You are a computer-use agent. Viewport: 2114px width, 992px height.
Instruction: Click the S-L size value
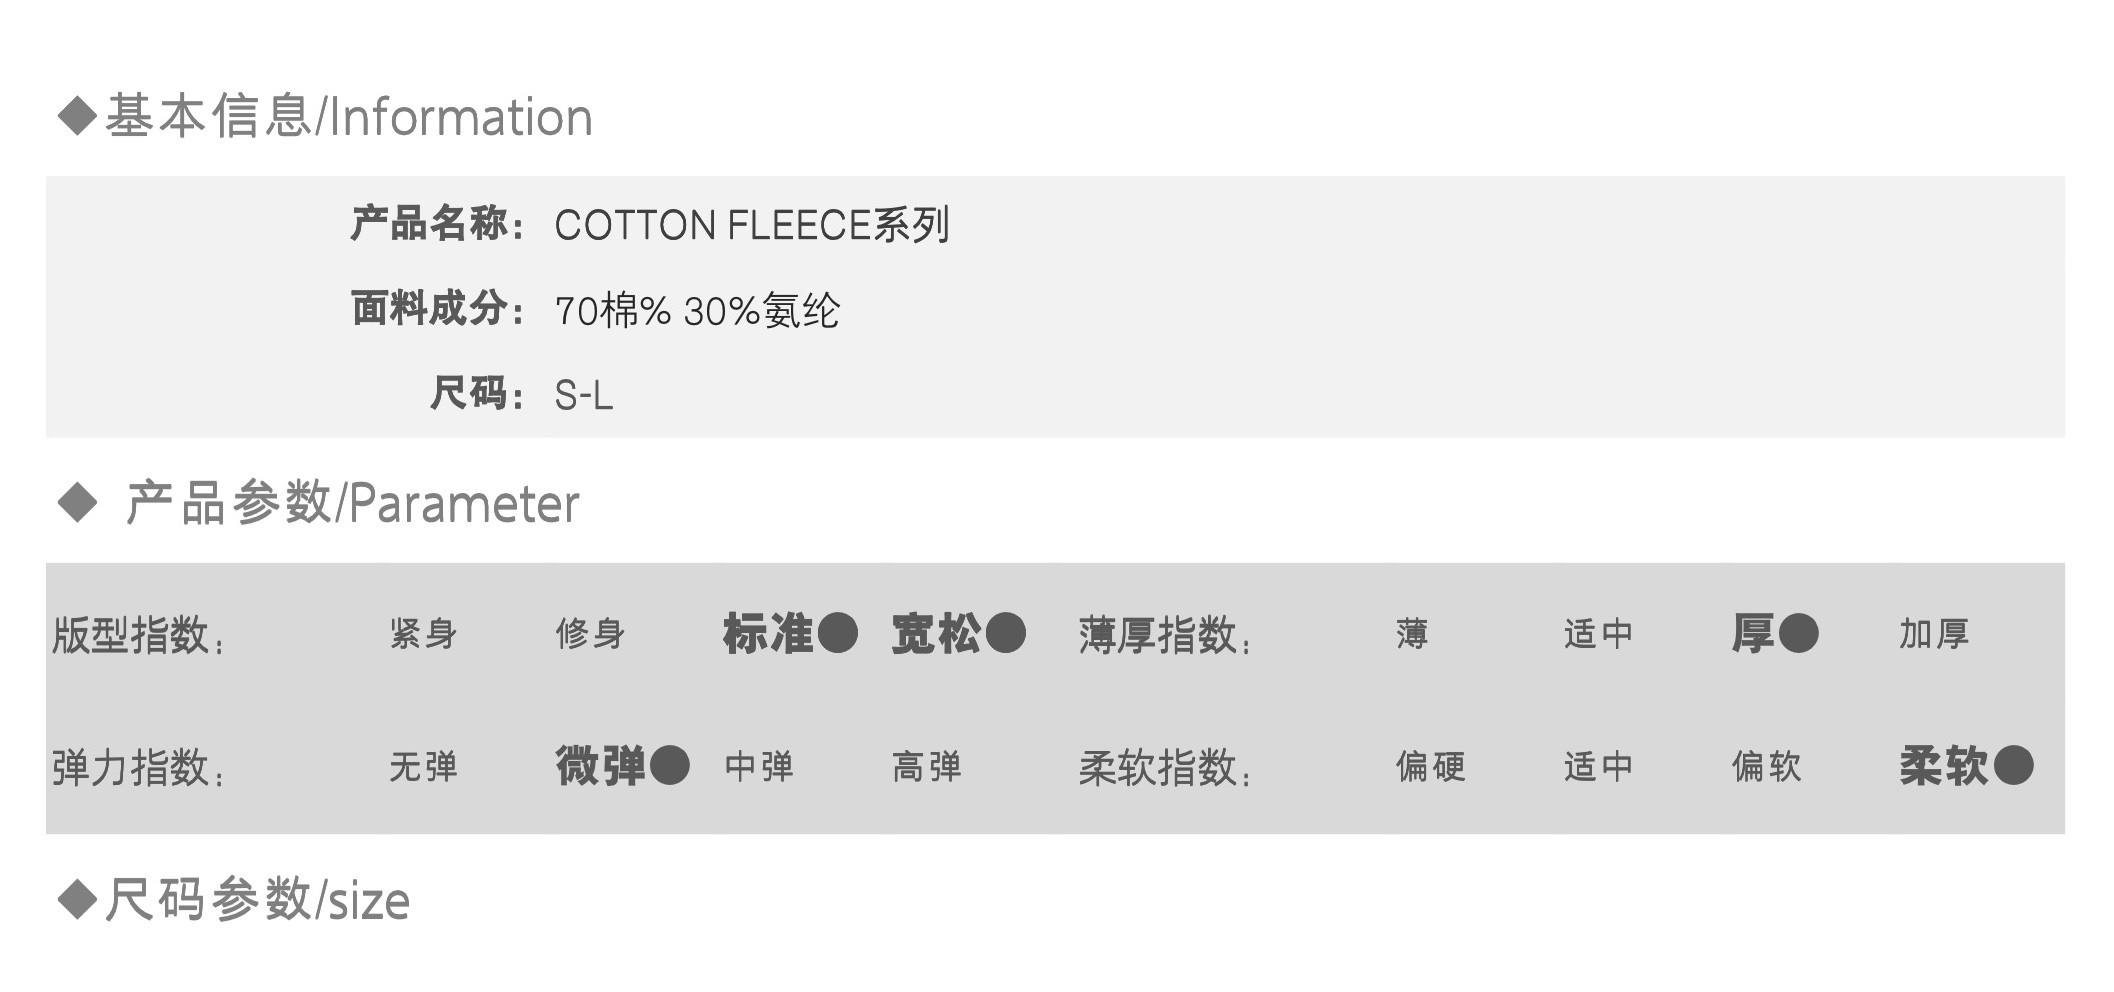(x=583, y=396)
